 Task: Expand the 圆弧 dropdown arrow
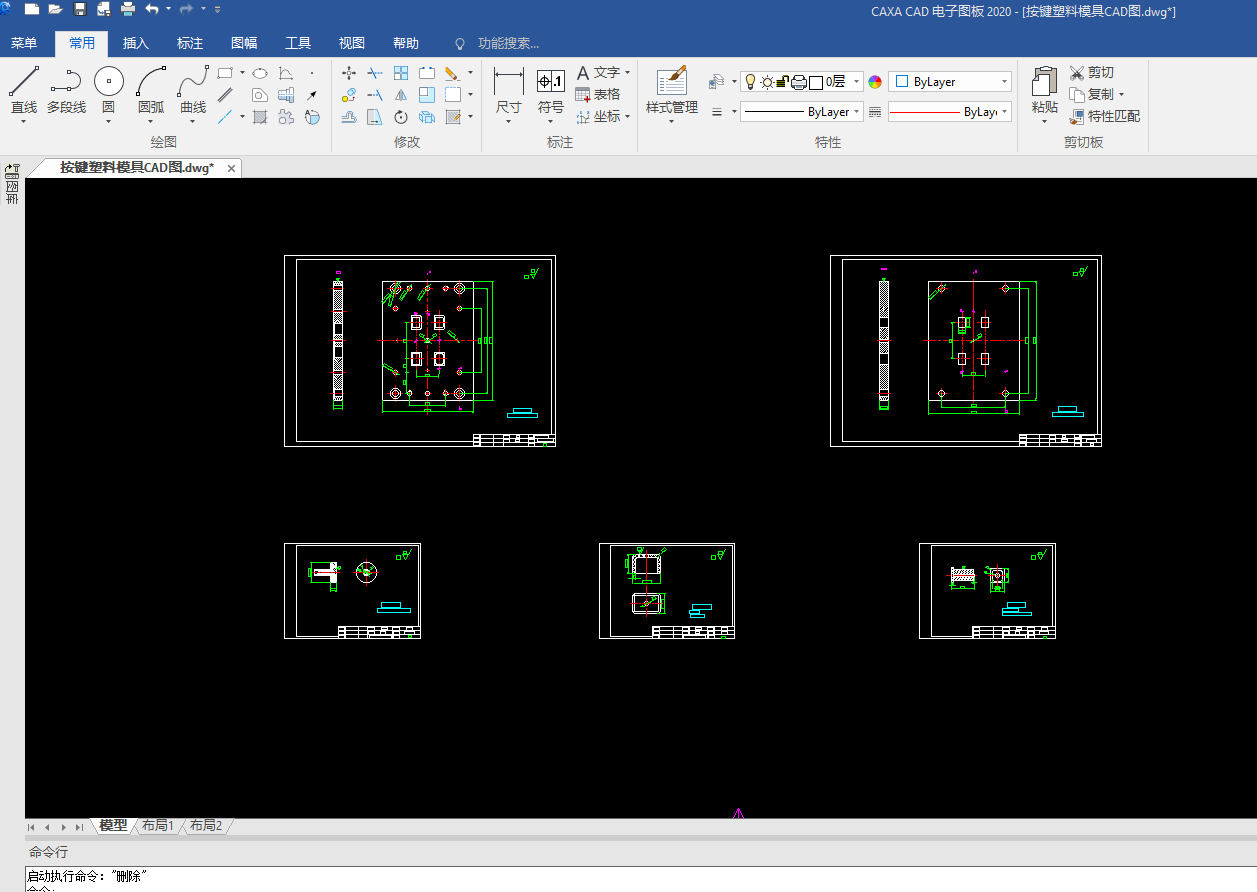click(151, 121)
